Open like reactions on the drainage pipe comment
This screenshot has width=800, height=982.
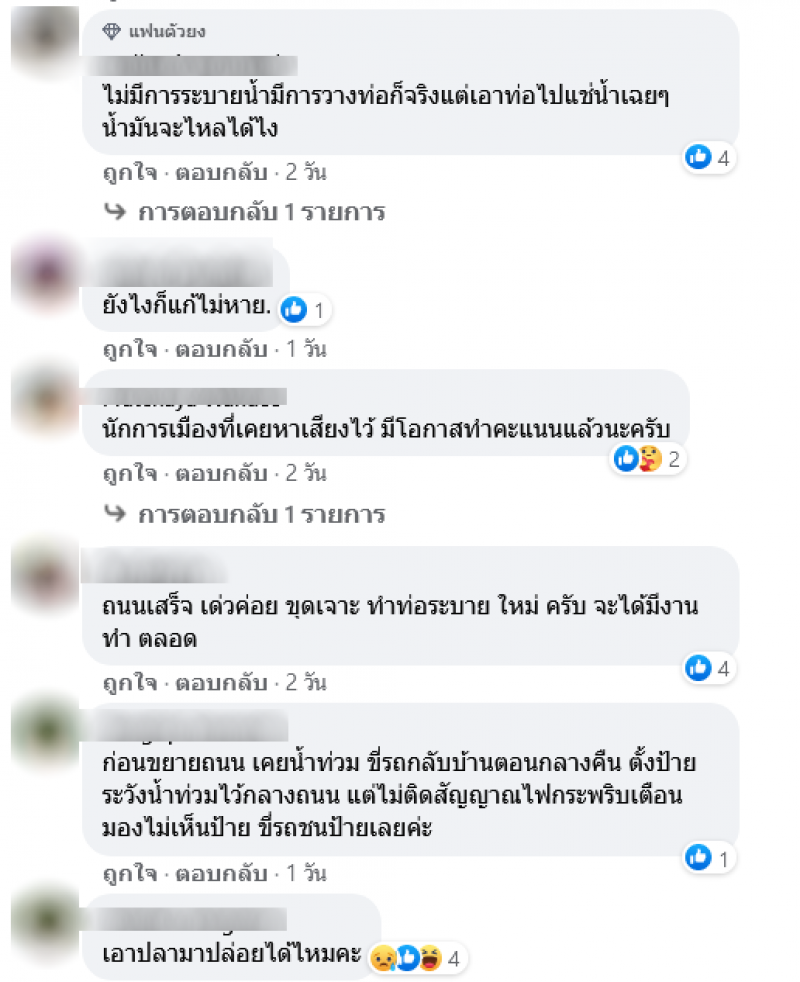click(x=709, y=158)
